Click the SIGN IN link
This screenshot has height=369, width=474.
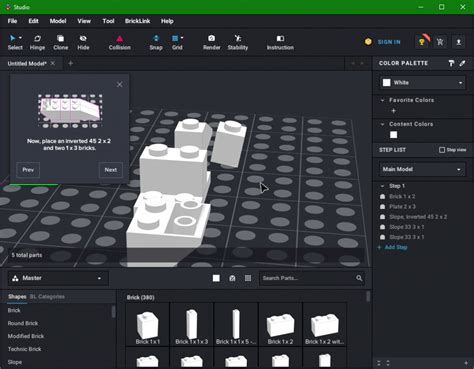click(x=389, y=42)
